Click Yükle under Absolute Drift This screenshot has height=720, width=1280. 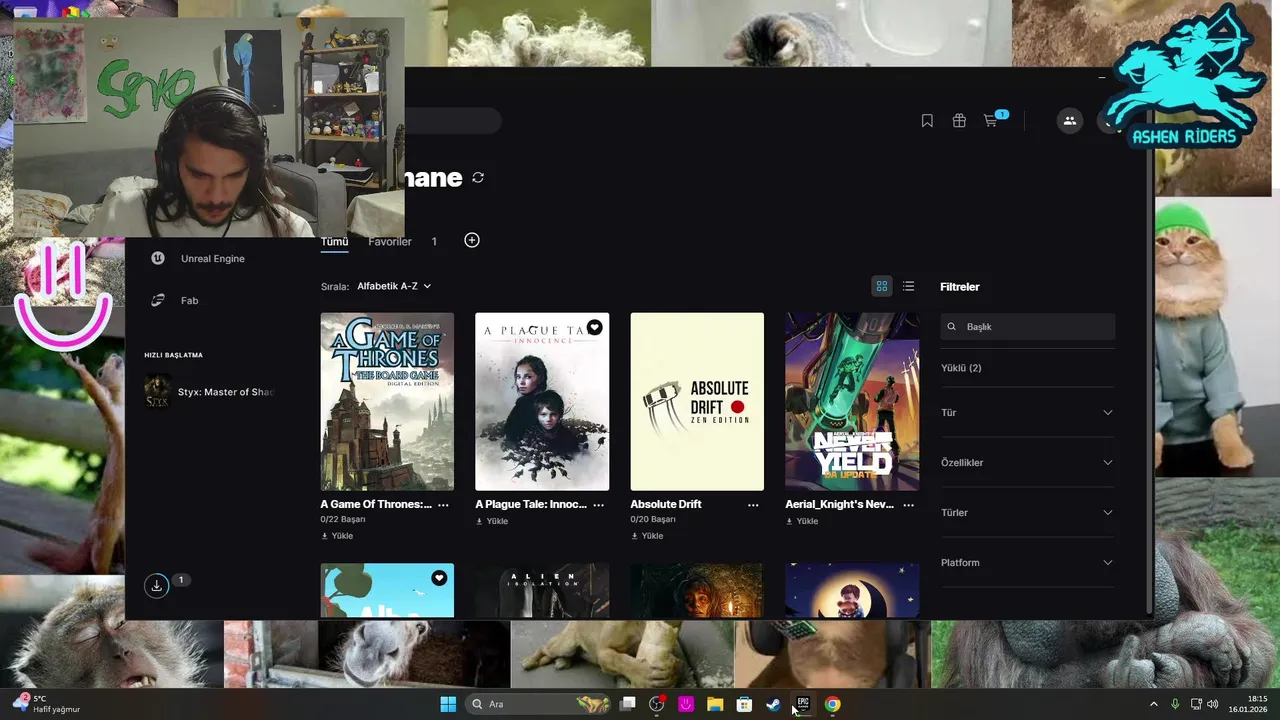[x=647, y=536]
